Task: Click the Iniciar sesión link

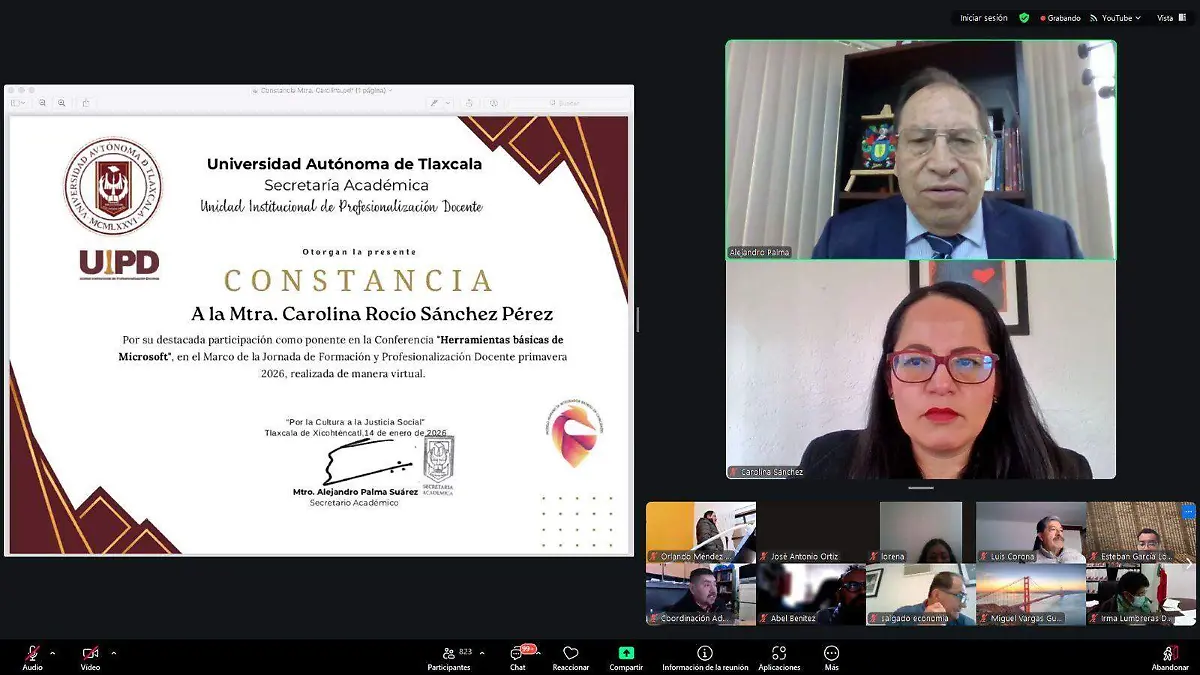Action: [x=985, y=17]
